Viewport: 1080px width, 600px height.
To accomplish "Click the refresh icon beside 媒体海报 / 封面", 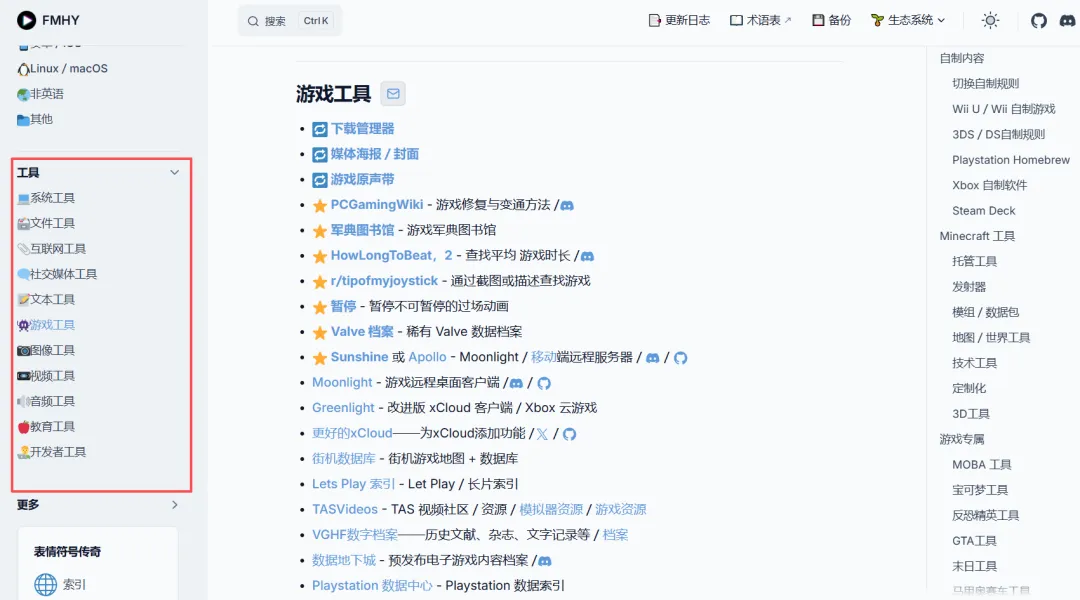I will pos(320,154).
